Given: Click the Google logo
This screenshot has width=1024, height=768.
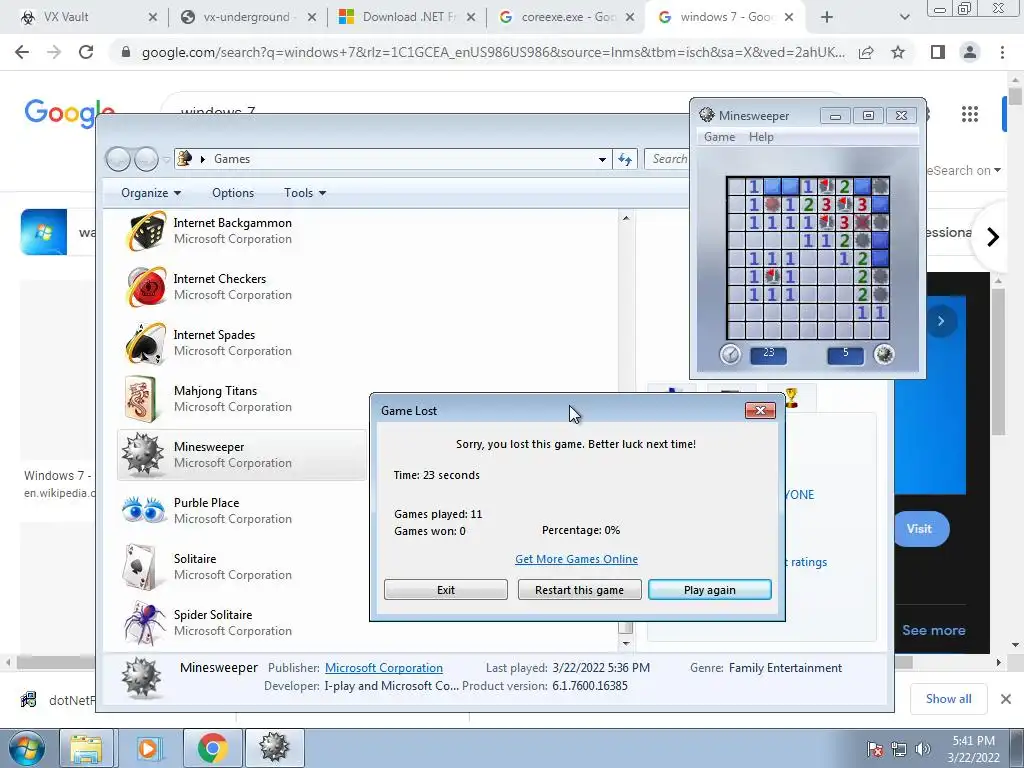Looking at the screenshot, I should [x=69, y=112].
